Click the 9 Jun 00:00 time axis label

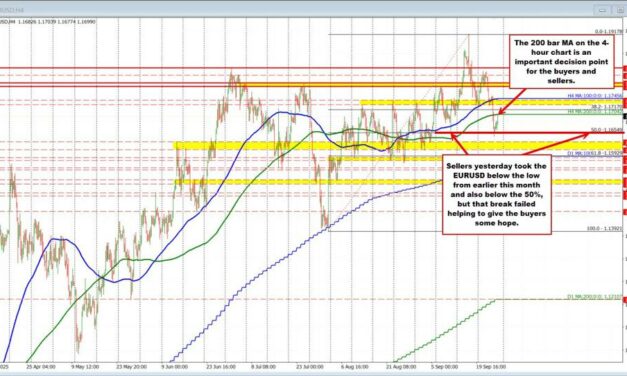[175, 366]
